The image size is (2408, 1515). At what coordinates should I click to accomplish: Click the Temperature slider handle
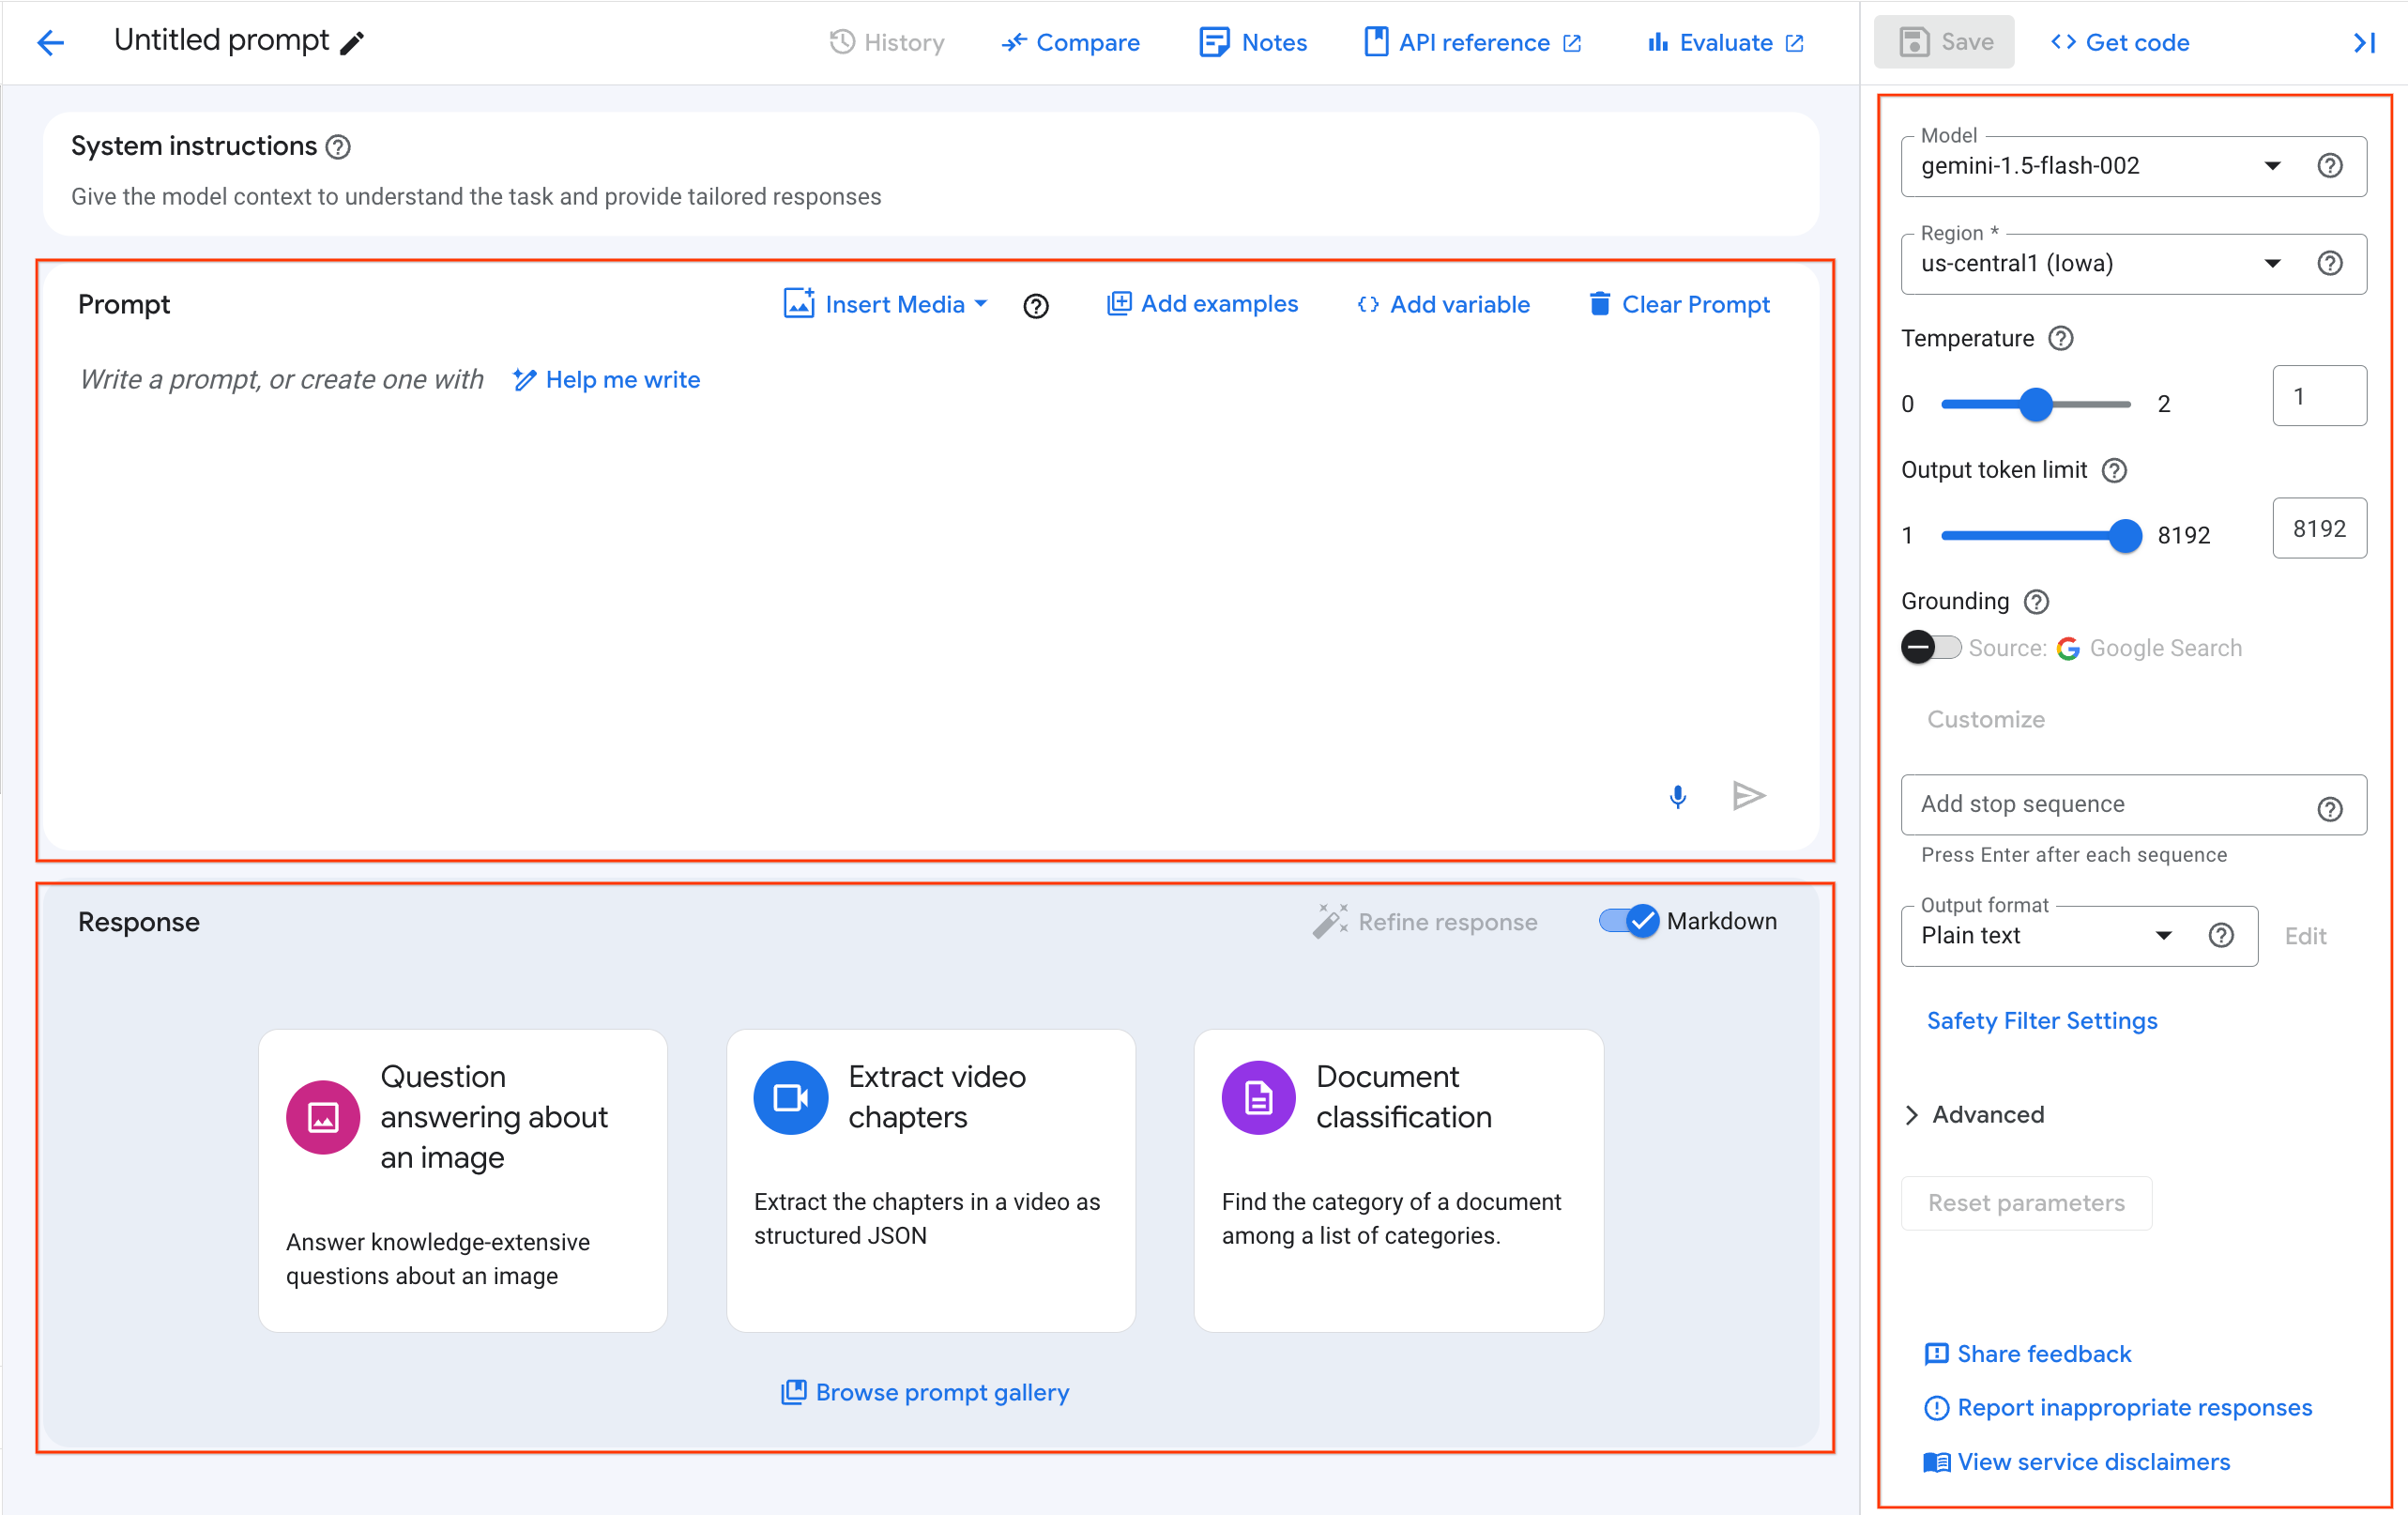click(2035, 404)
